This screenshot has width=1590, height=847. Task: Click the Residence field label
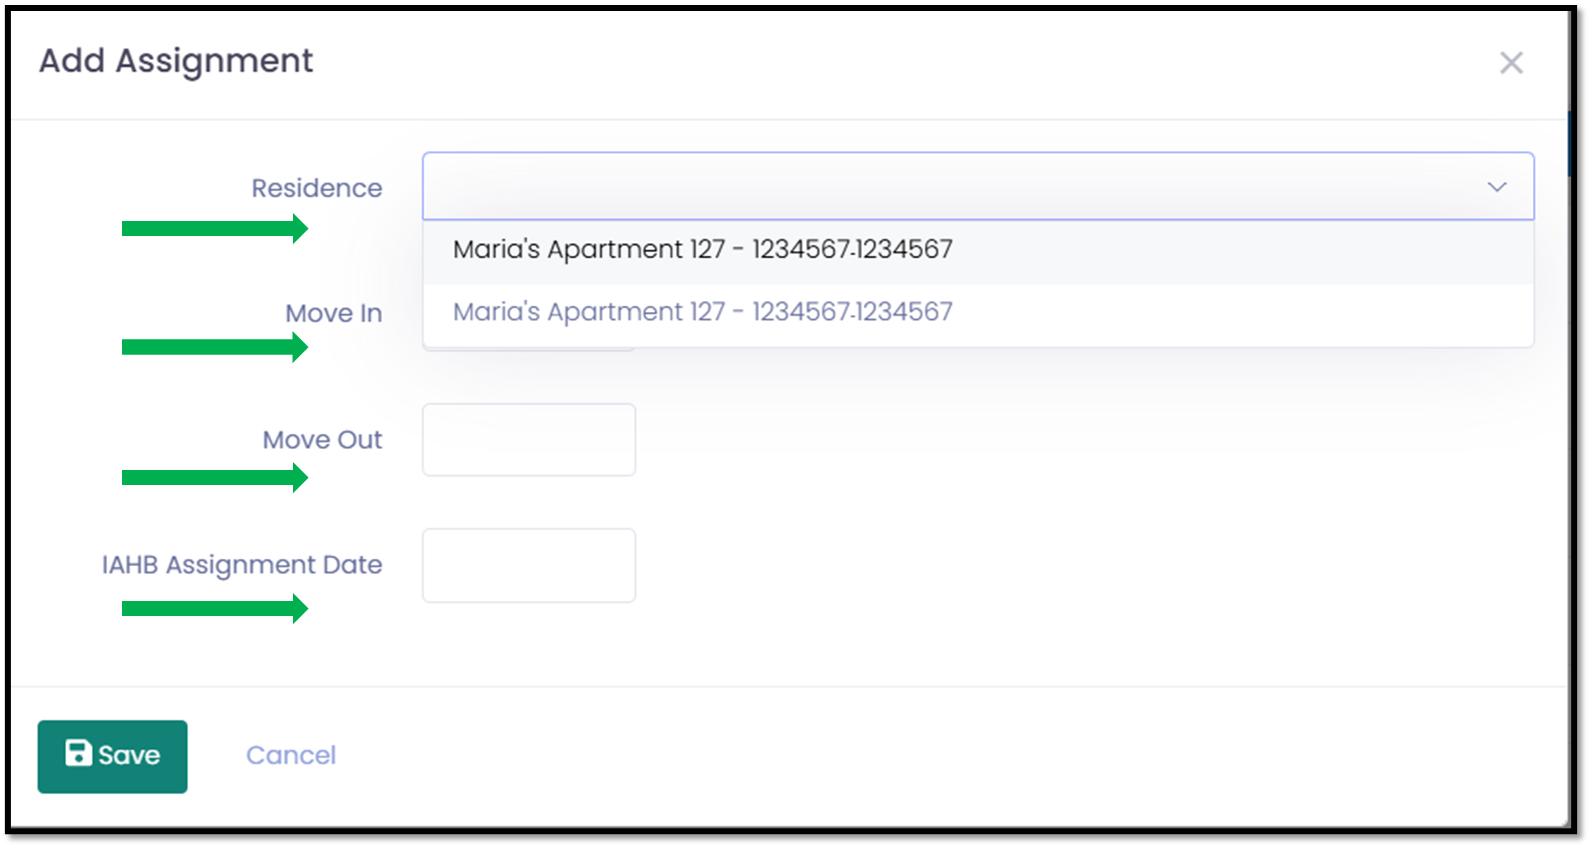317,188
